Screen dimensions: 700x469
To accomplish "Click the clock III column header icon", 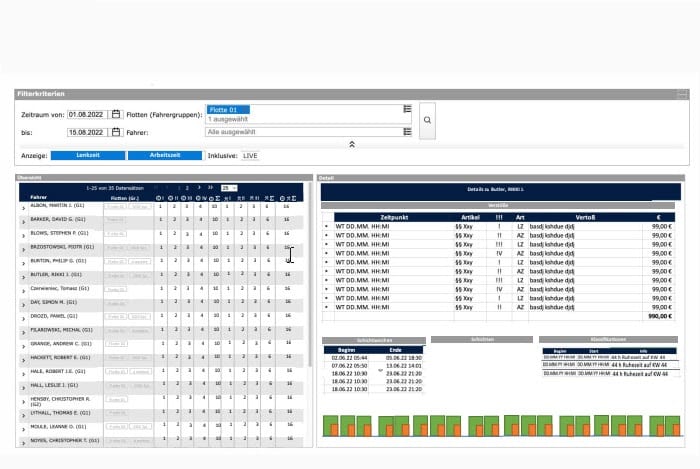I will (186, 198).
